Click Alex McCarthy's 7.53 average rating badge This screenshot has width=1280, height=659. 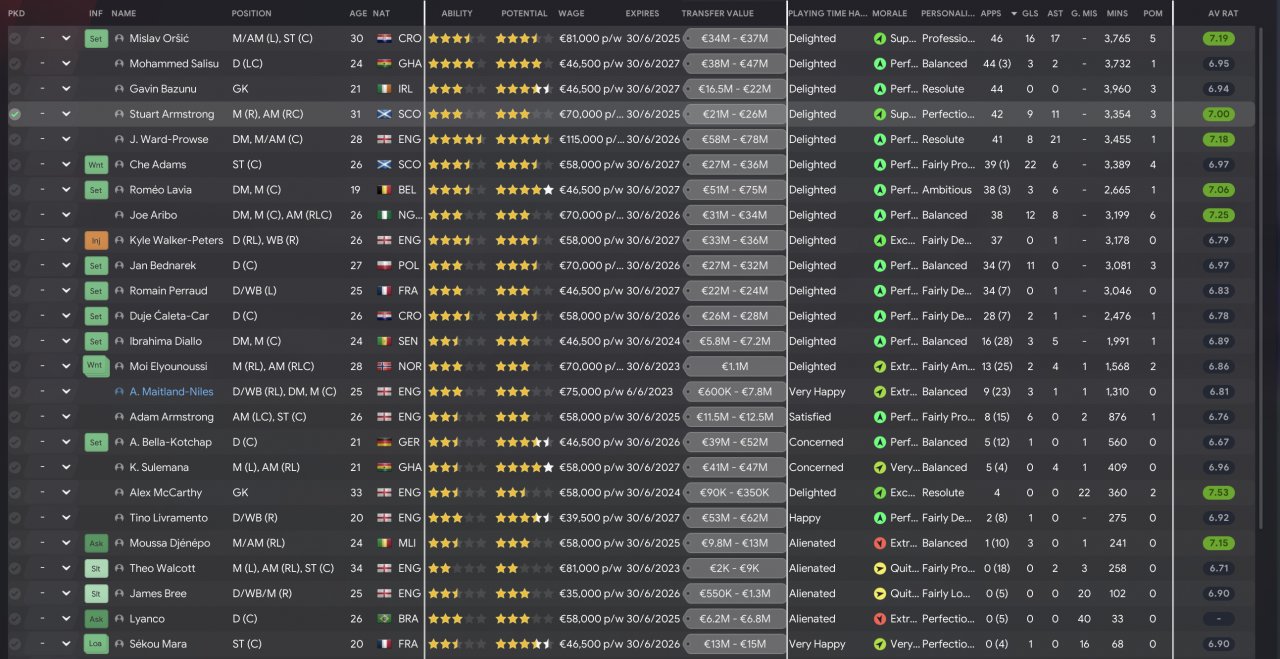point(1218,493)
